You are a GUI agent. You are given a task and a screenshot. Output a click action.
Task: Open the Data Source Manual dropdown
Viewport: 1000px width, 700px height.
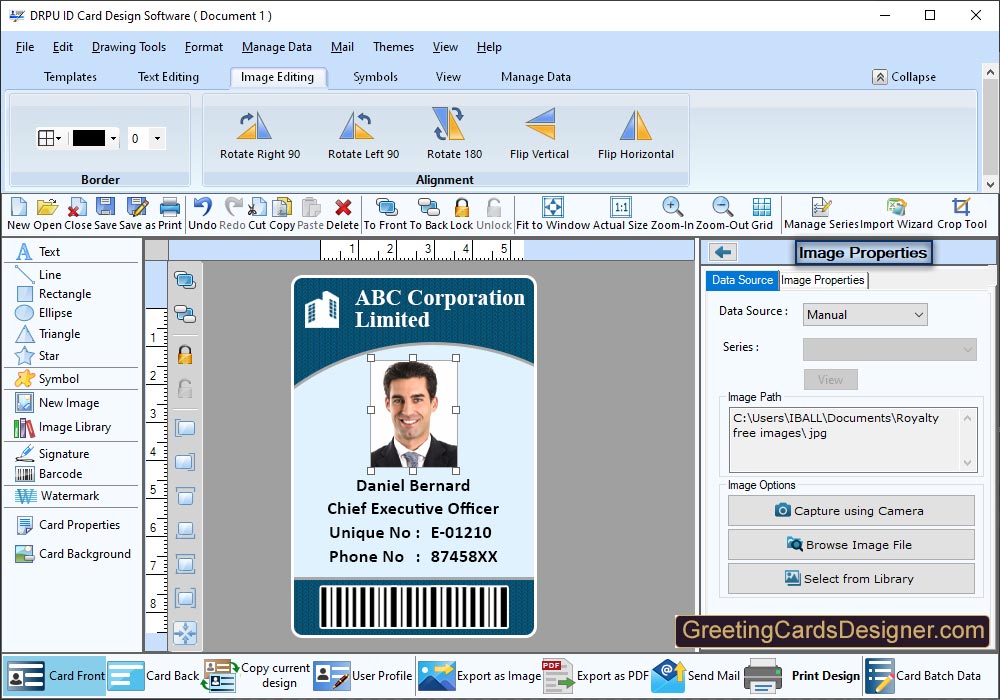(865, 315)
